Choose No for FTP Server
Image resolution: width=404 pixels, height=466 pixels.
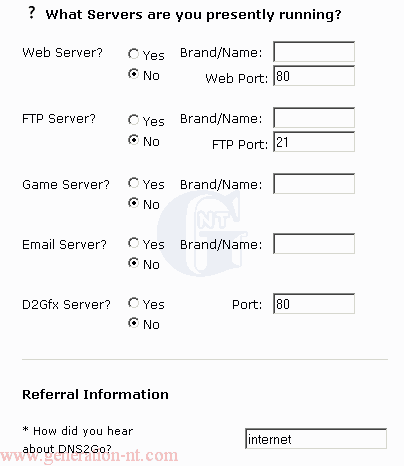point(133,140)
